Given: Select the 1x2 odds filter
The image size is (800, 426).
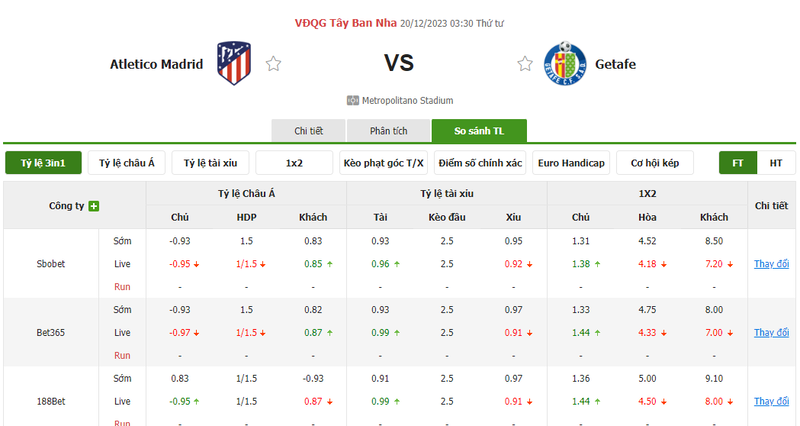Looking at the screenshot, I should pyautogui.click(x=294, y=163).
